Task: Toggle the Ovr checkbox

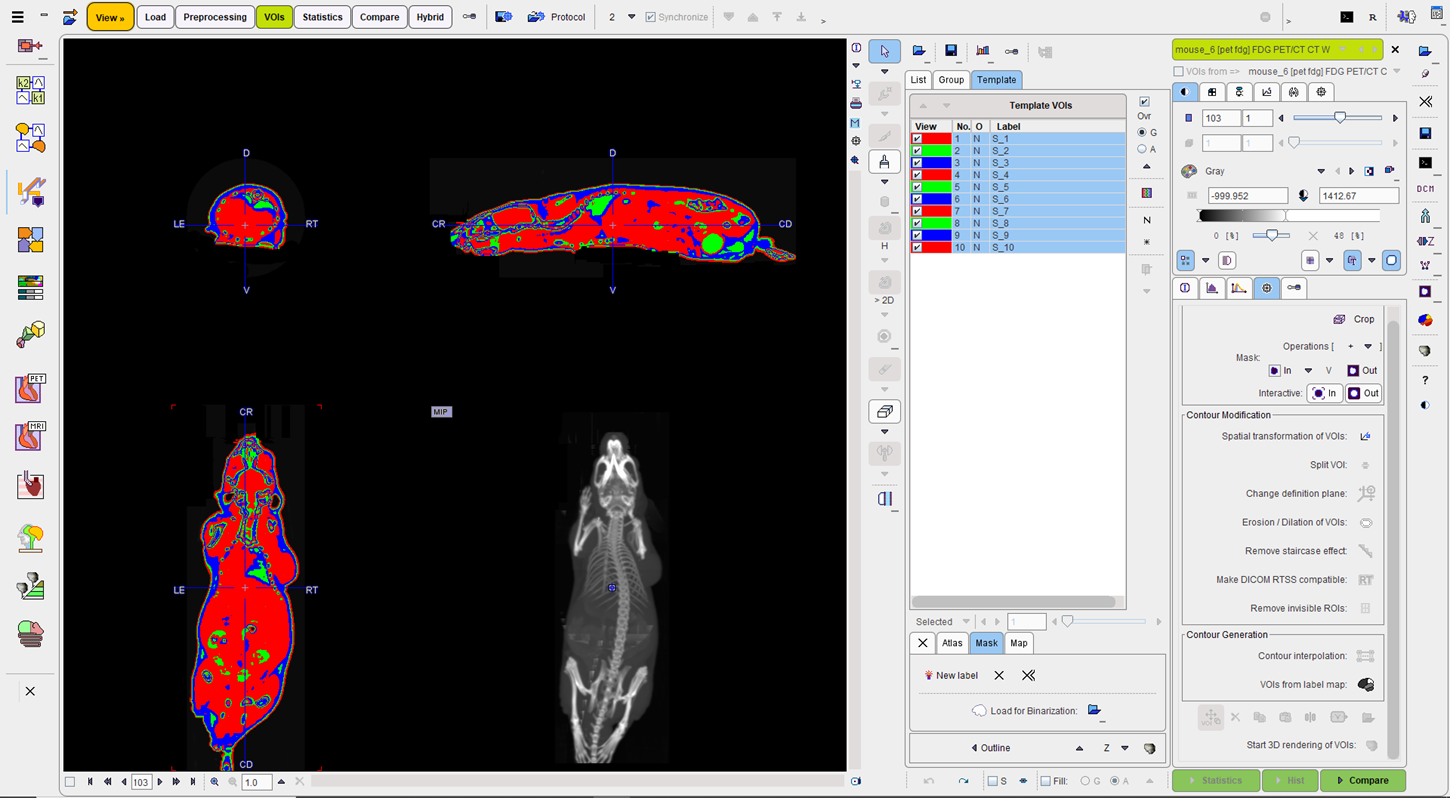Action: pos(1144,102)
